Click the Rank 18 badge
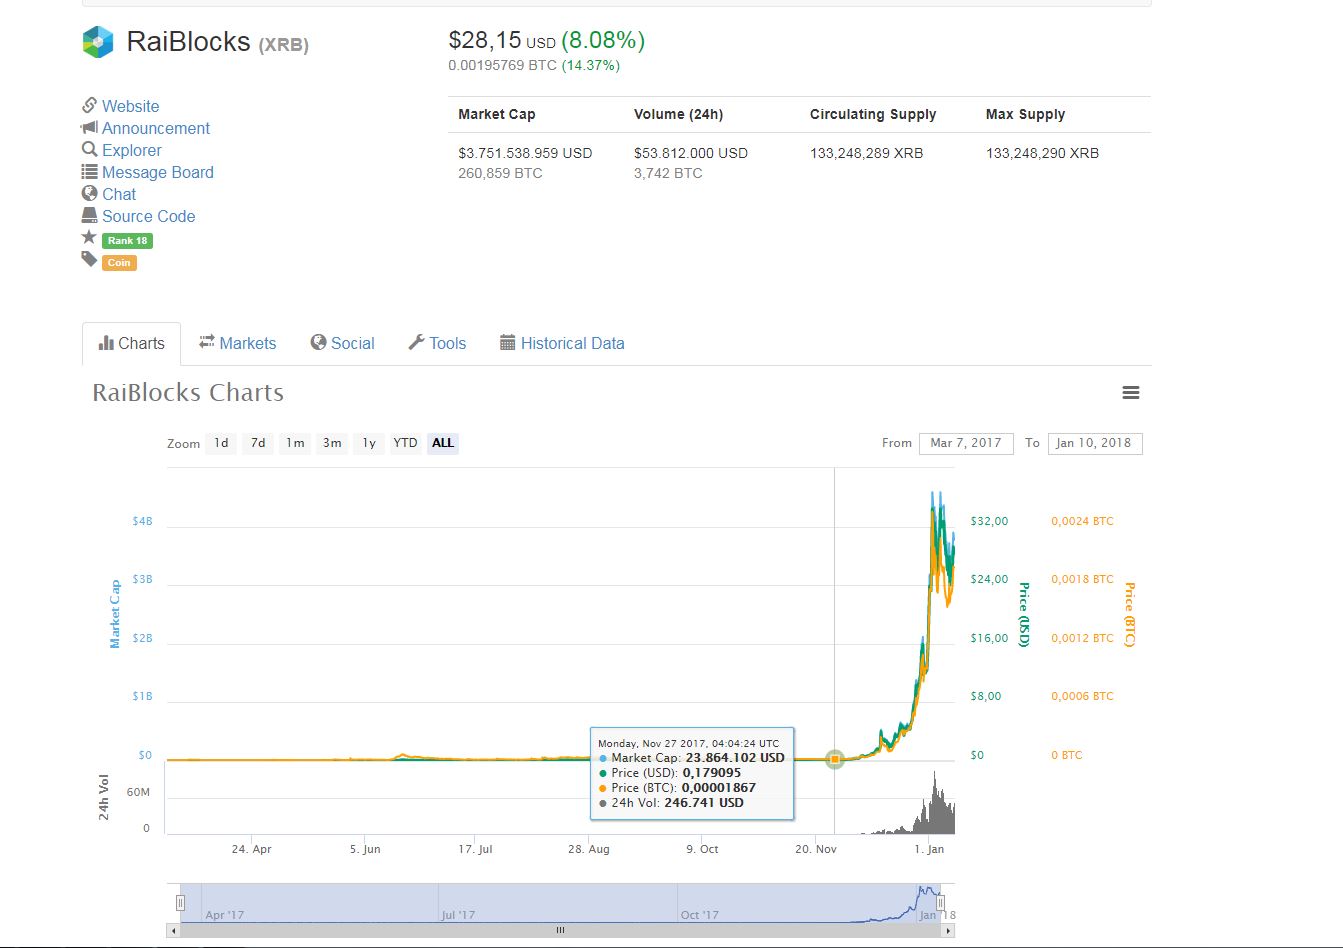 (127, 240)
